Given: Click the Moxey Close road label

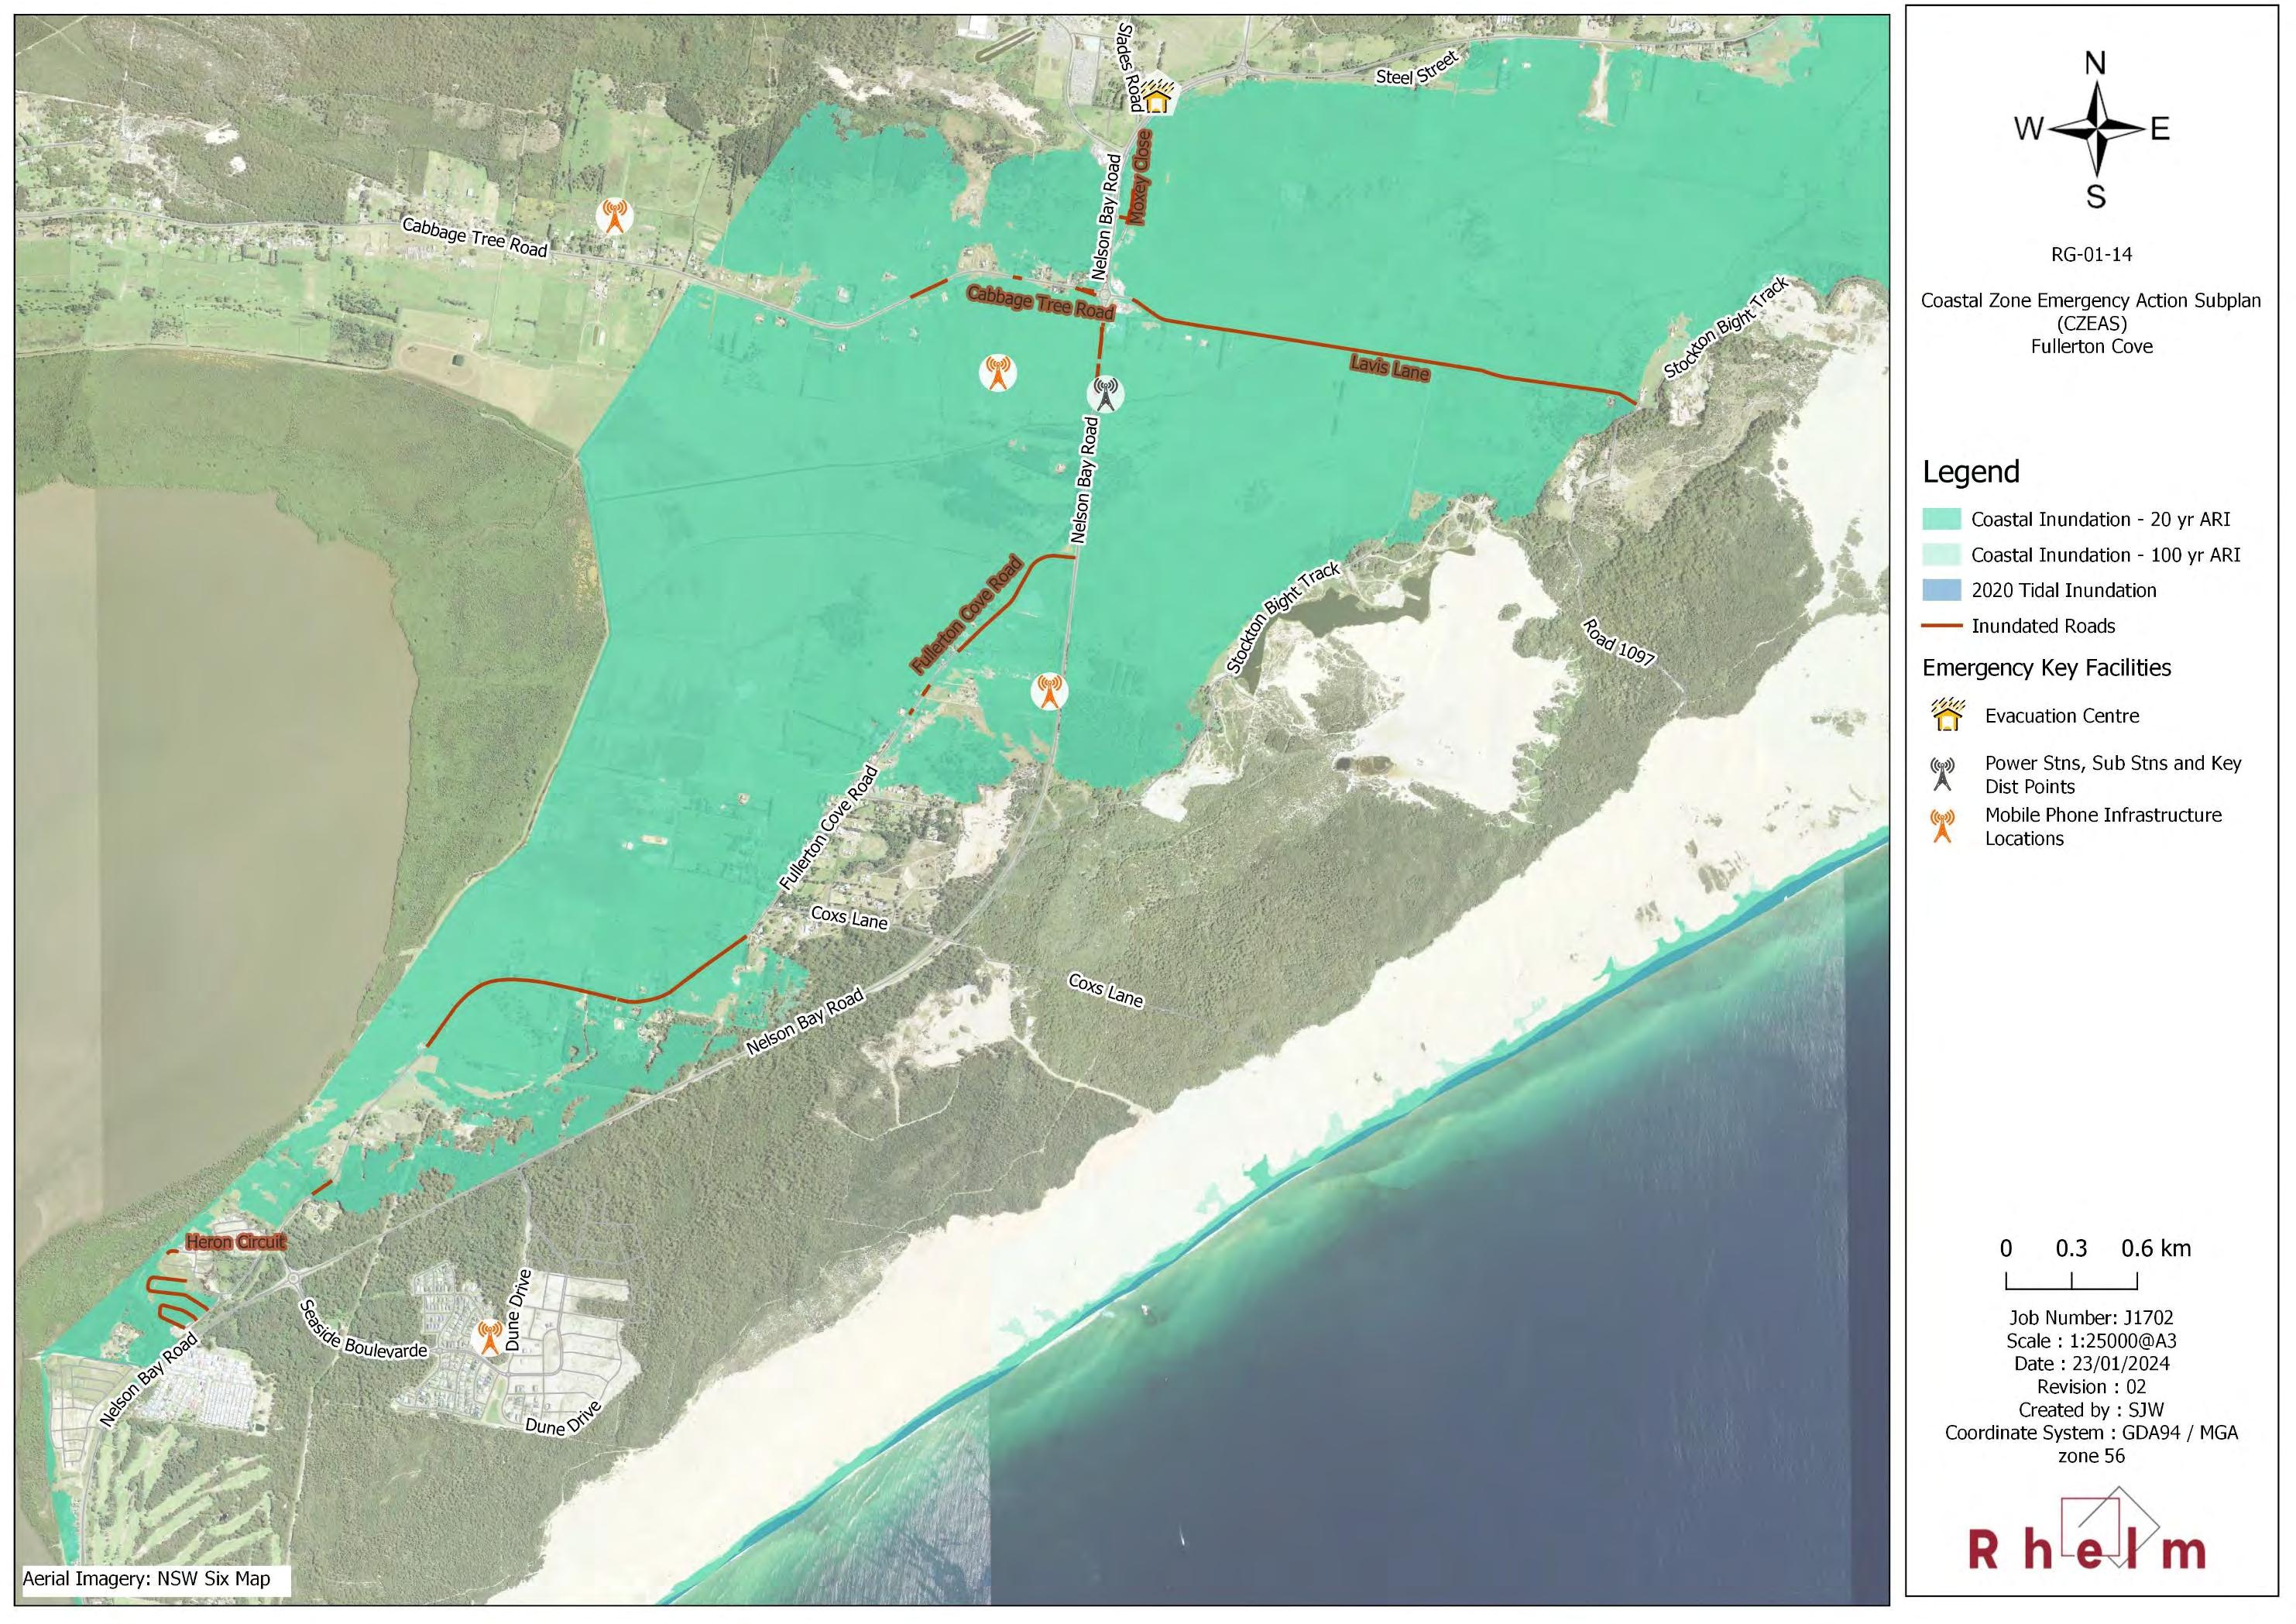Looking at the screenshot, I should coord(1140,176).
